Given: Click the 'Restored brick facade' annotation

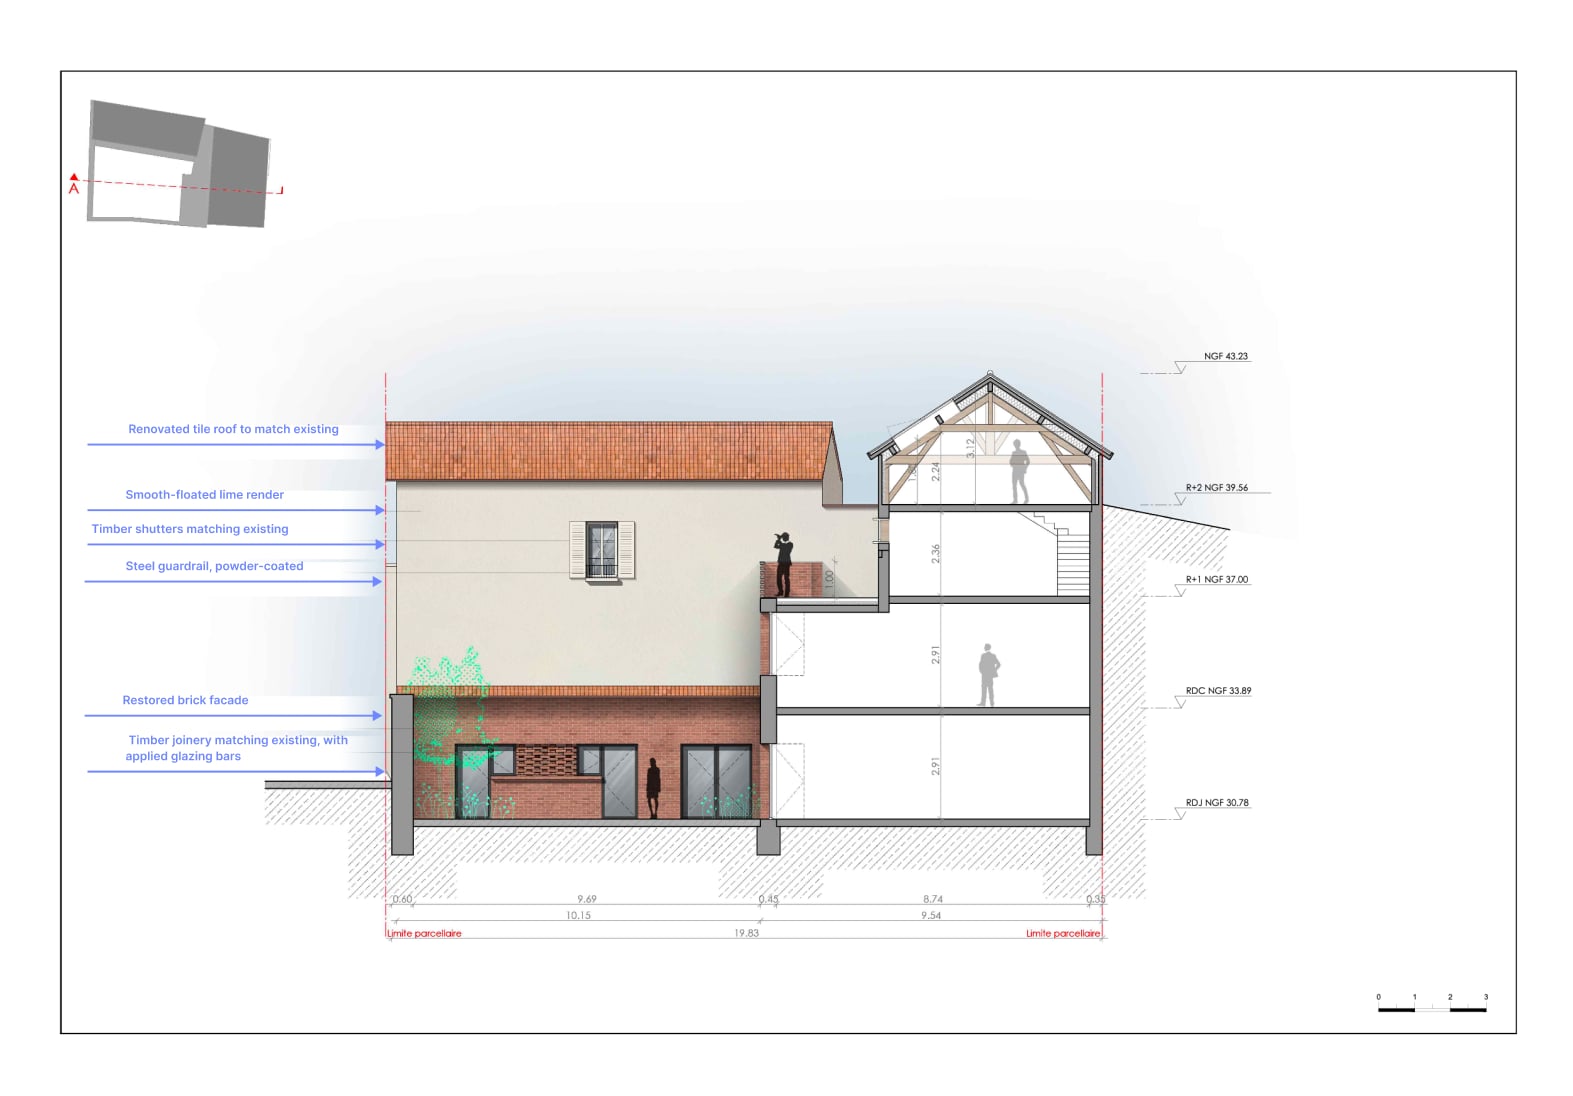Looking at the screenshot, I should pyautogui.click(x=185, y=700).
